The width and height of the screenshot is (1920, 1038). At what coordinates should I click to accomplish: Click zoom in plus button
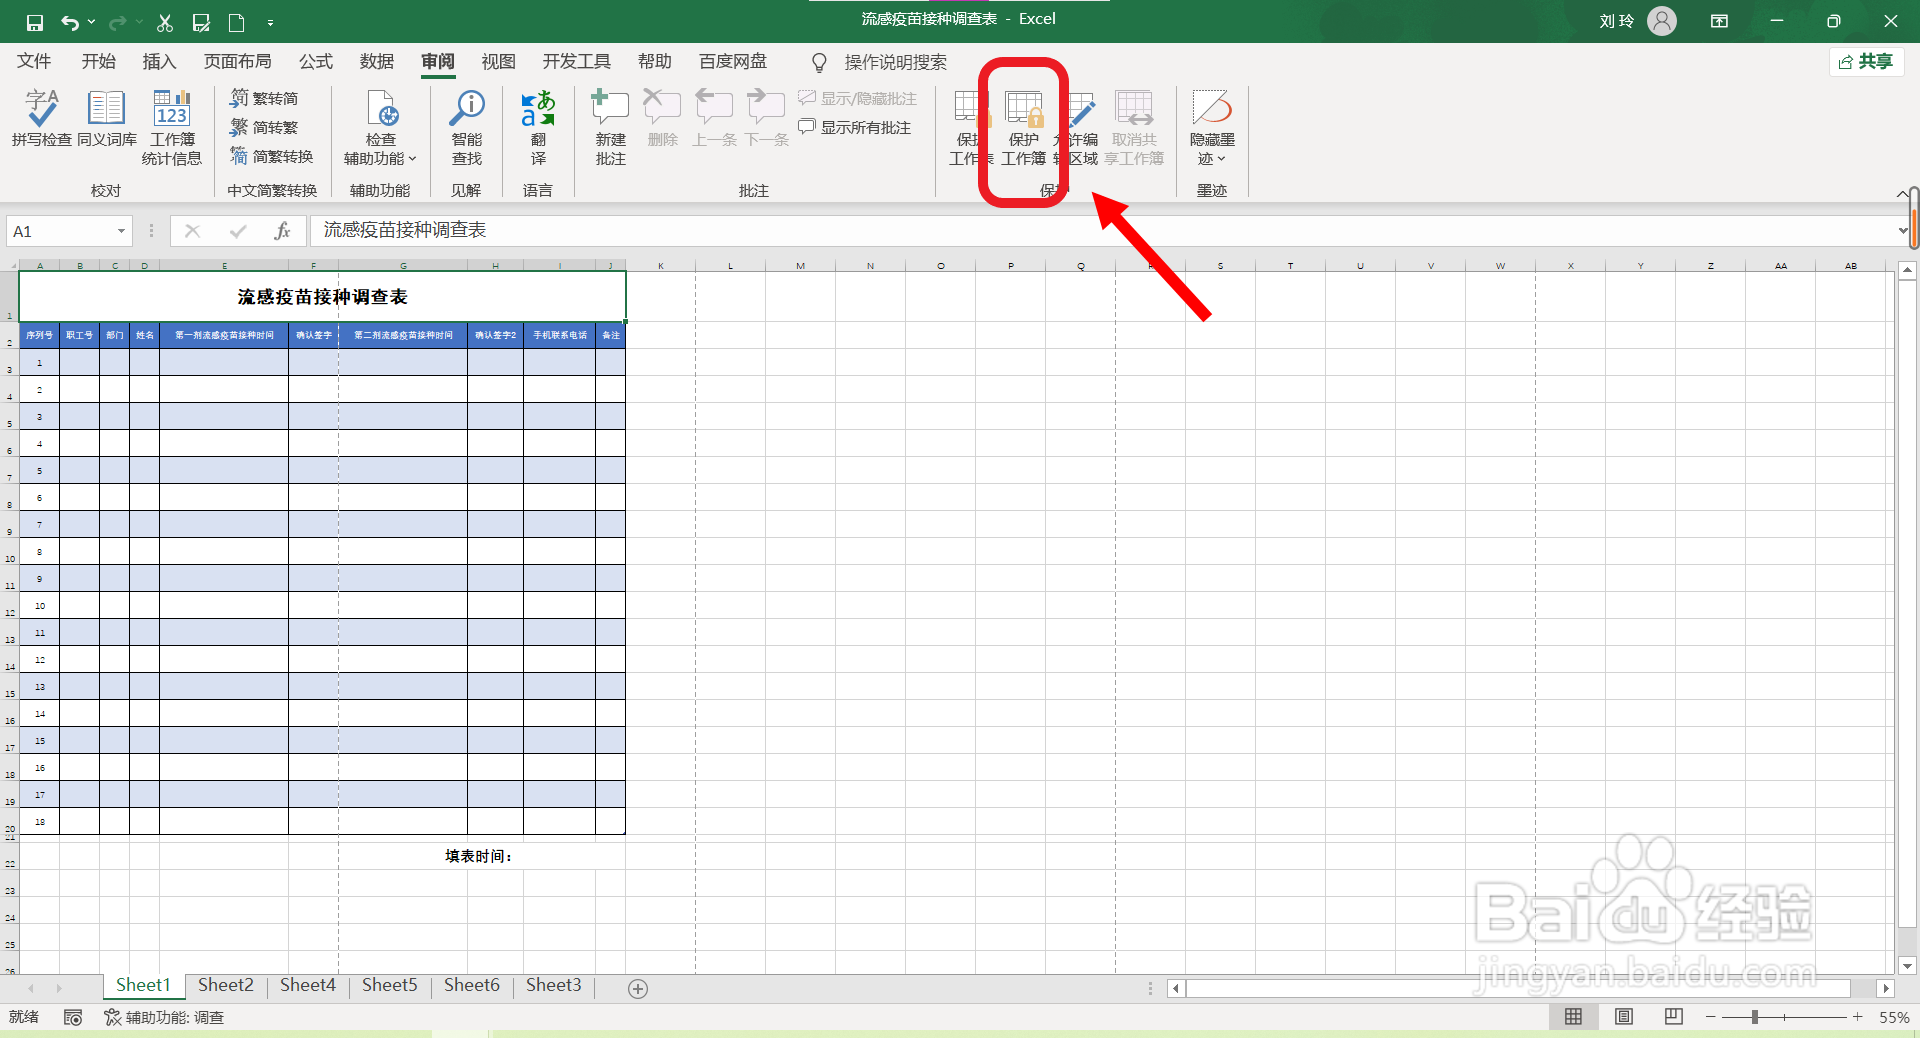(x=1857, y=1017)
